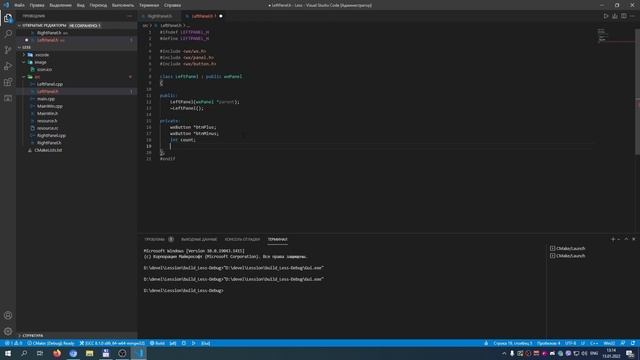Open the Extensions view in activity bar
Screen dimensions: 640x360
point(8,82)
